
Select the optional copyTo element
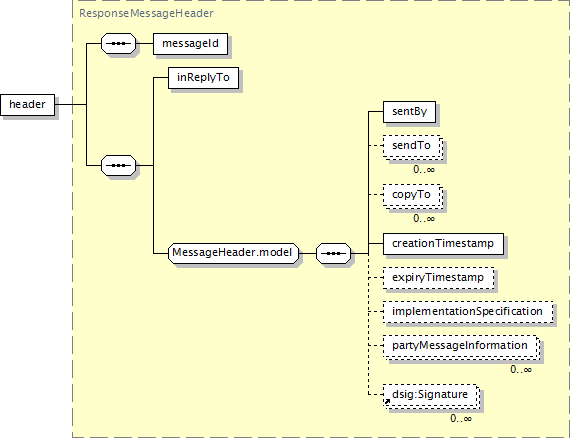pos(413,195)
